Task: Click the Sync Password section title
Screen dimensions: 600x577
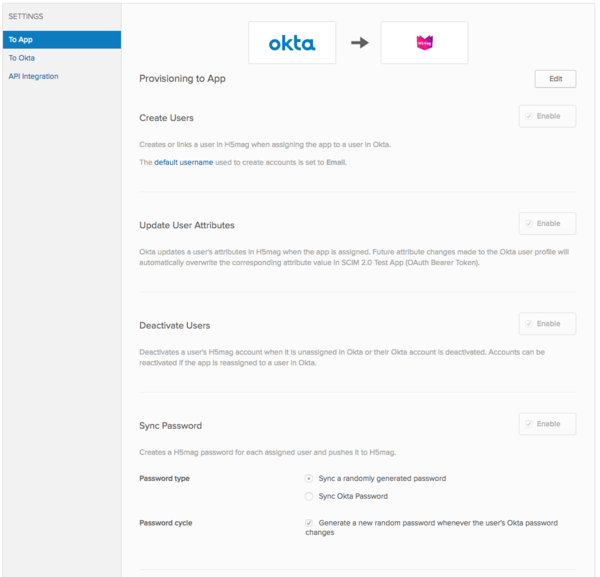Action: tap(170, 426)
